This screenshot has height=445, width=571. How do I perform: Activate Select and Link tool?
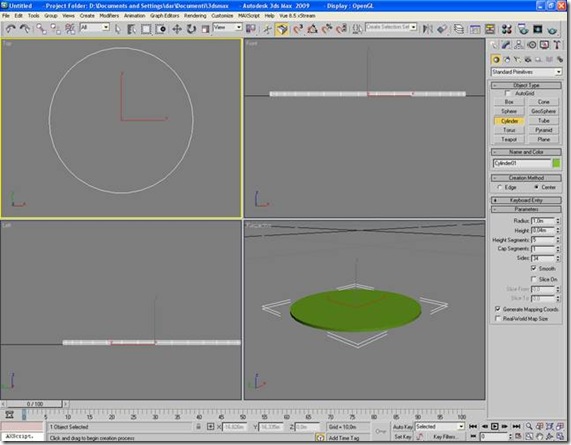click(41, 29)
